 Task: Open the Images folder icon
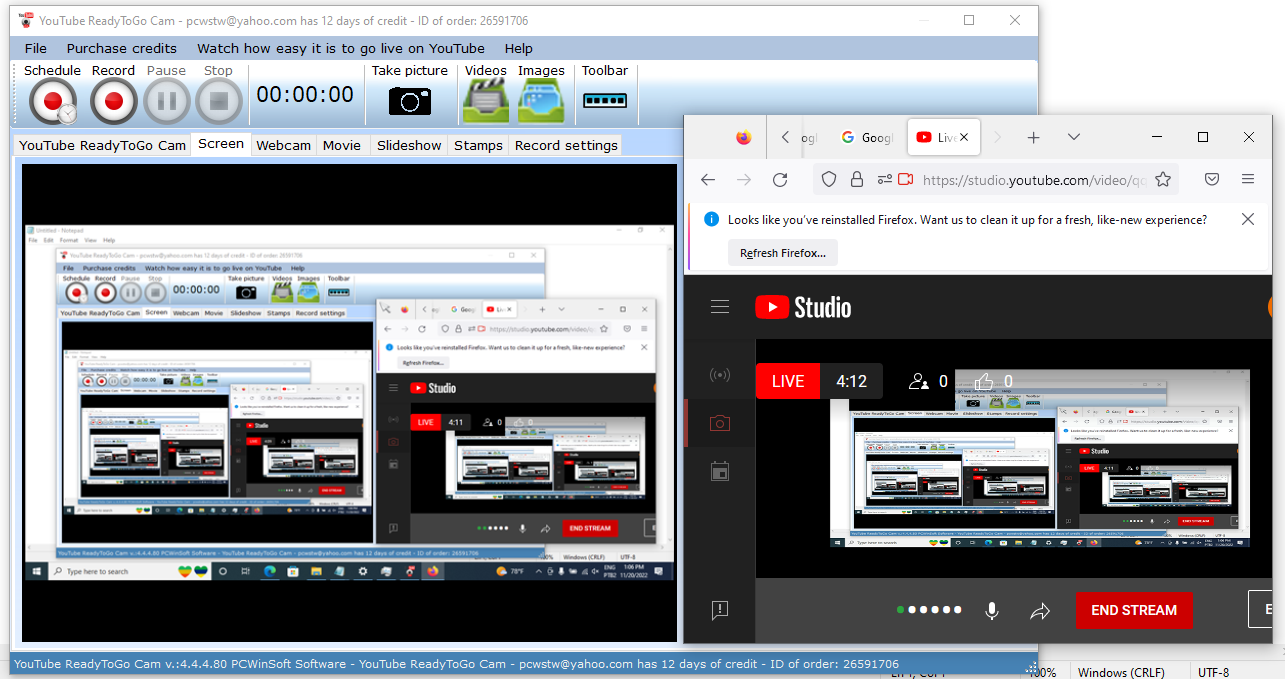pyautogui.click(x=541, y=100)
